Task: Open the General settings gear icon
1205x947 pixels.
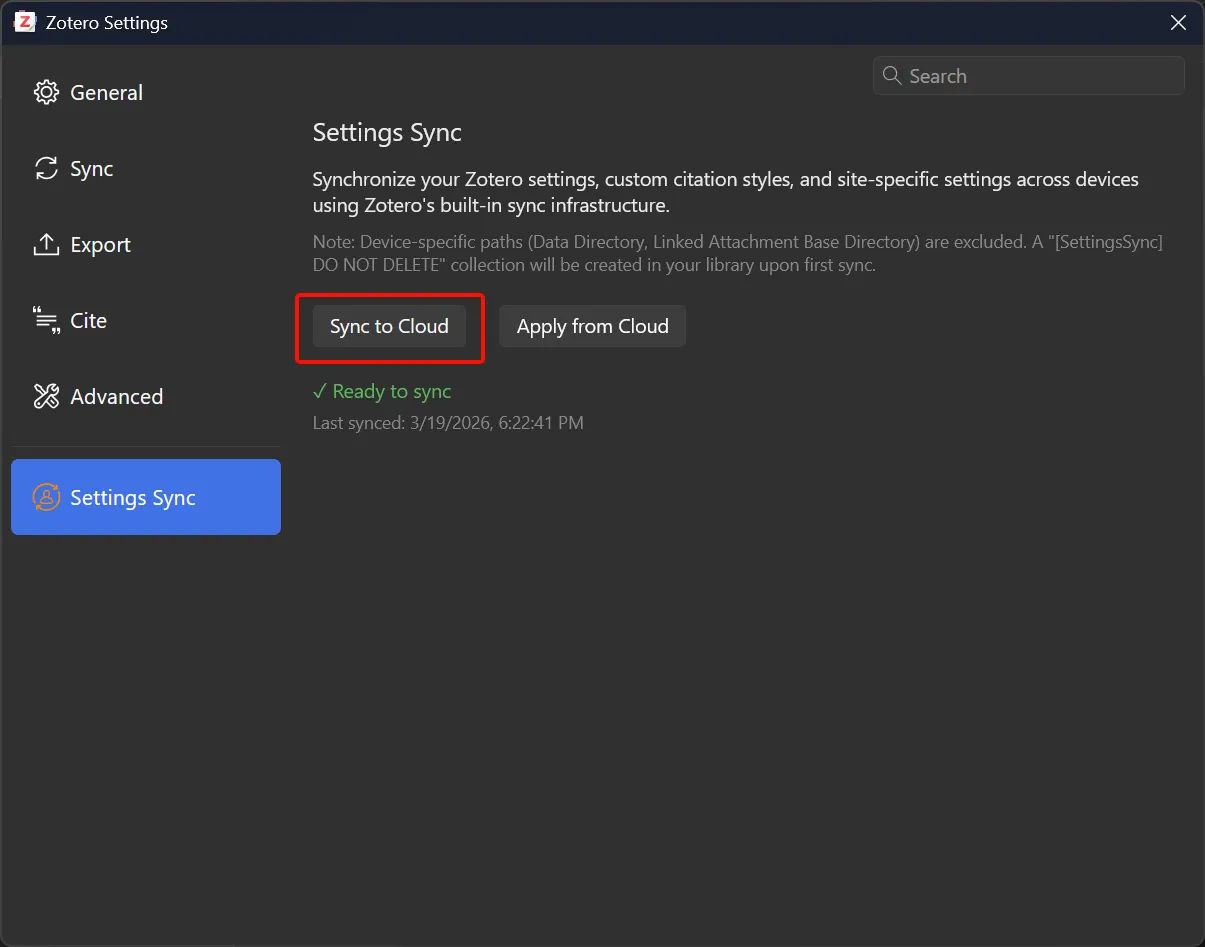Action: (46, 92)
